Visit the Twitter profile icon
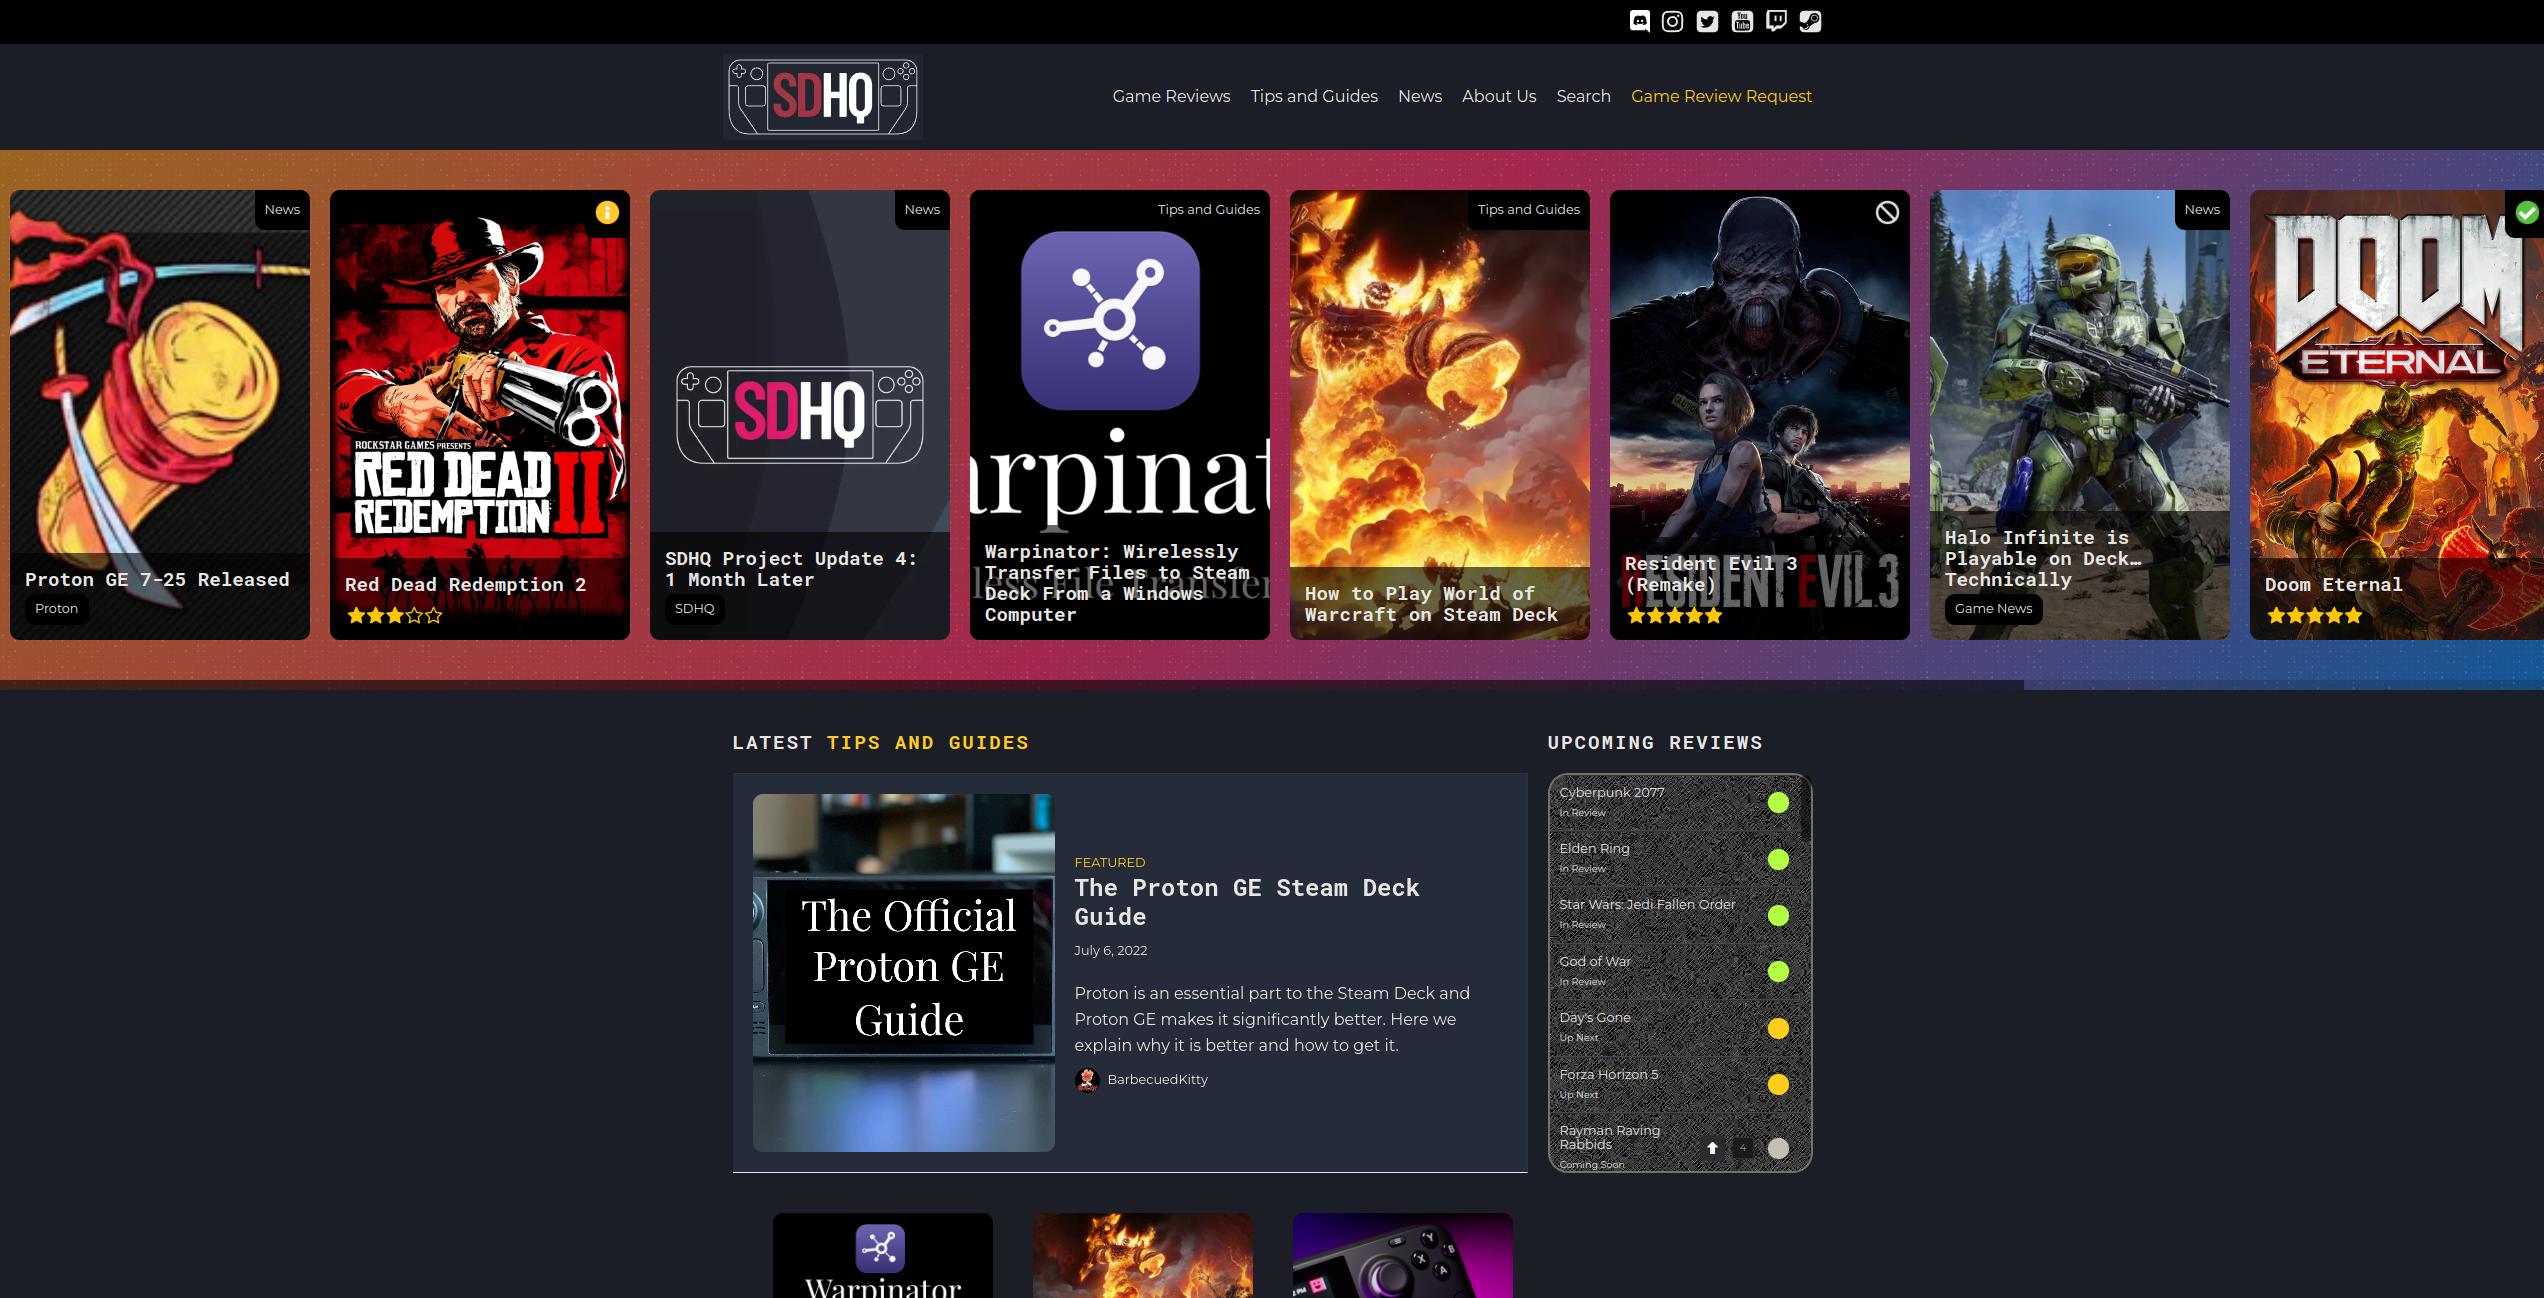2544x1298 pixels. click(x=1707, y=21)
